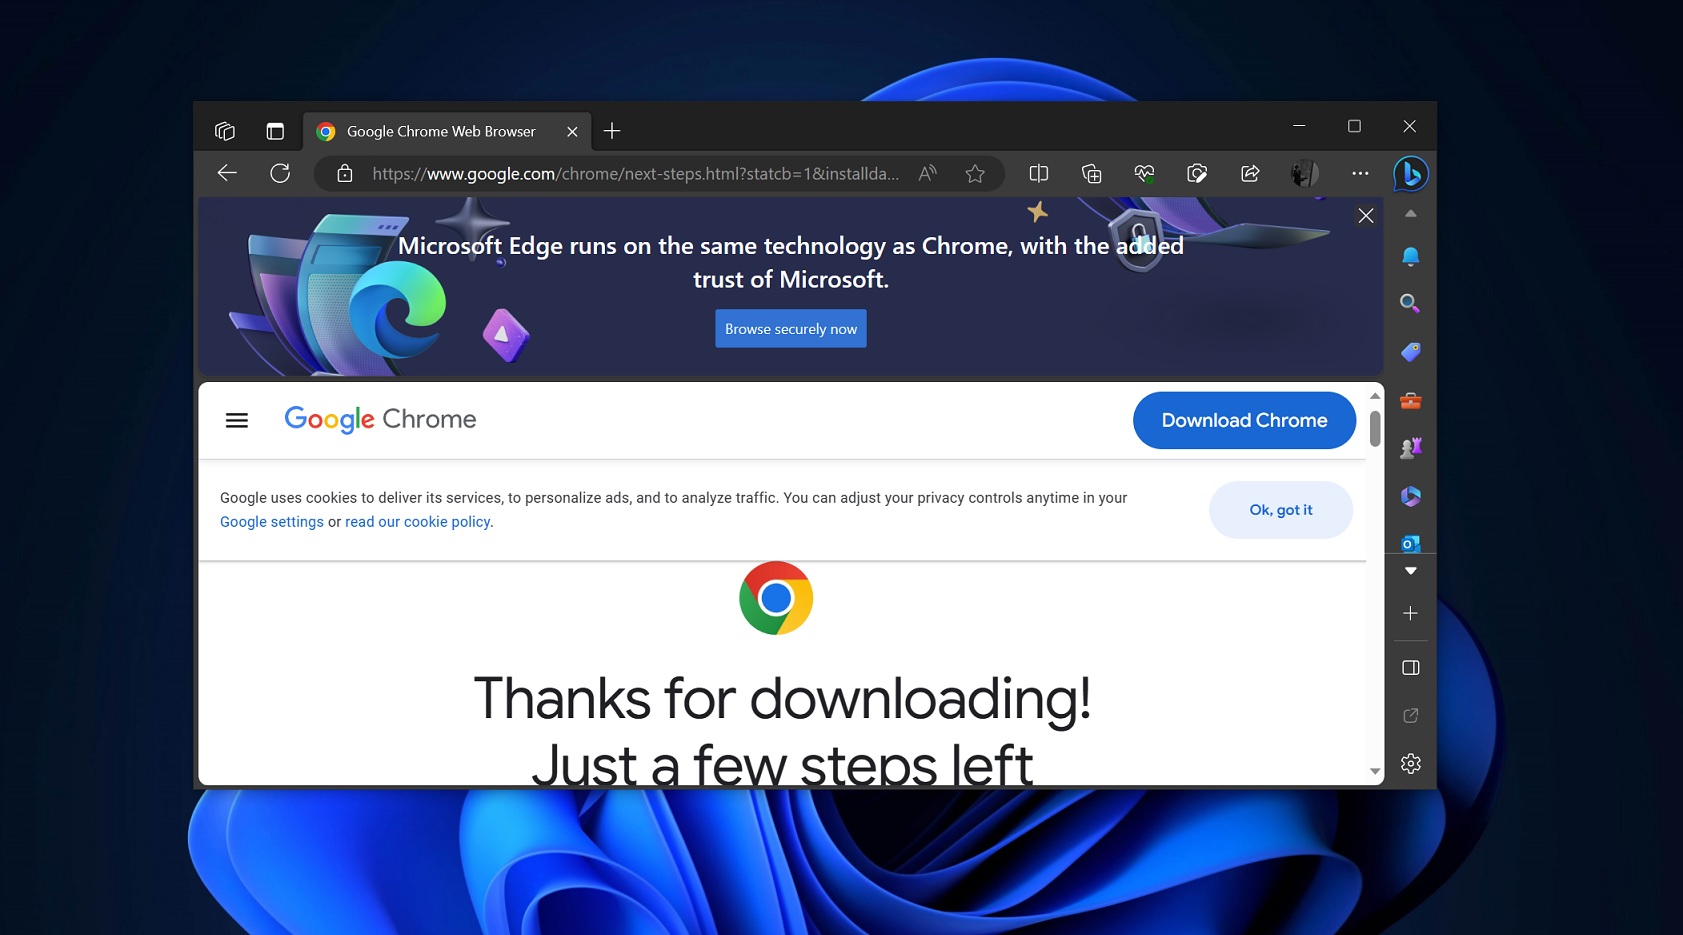
Task: Toggle sidebar search notifications bell
Action: pos(1410,255)
